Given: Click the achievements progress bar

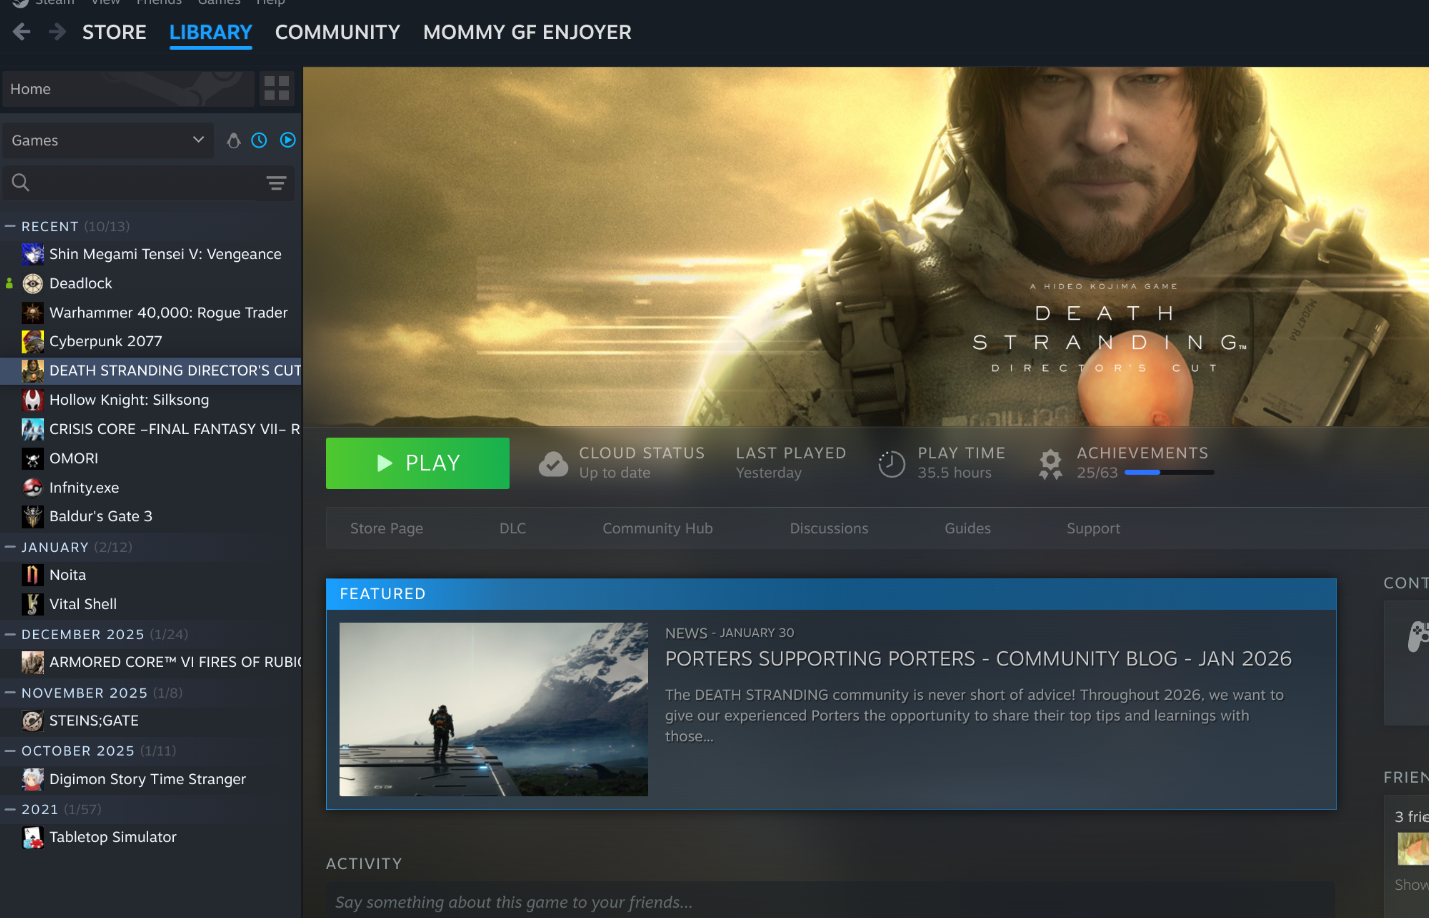Looking at the screenshot, I should point(1169,472).
